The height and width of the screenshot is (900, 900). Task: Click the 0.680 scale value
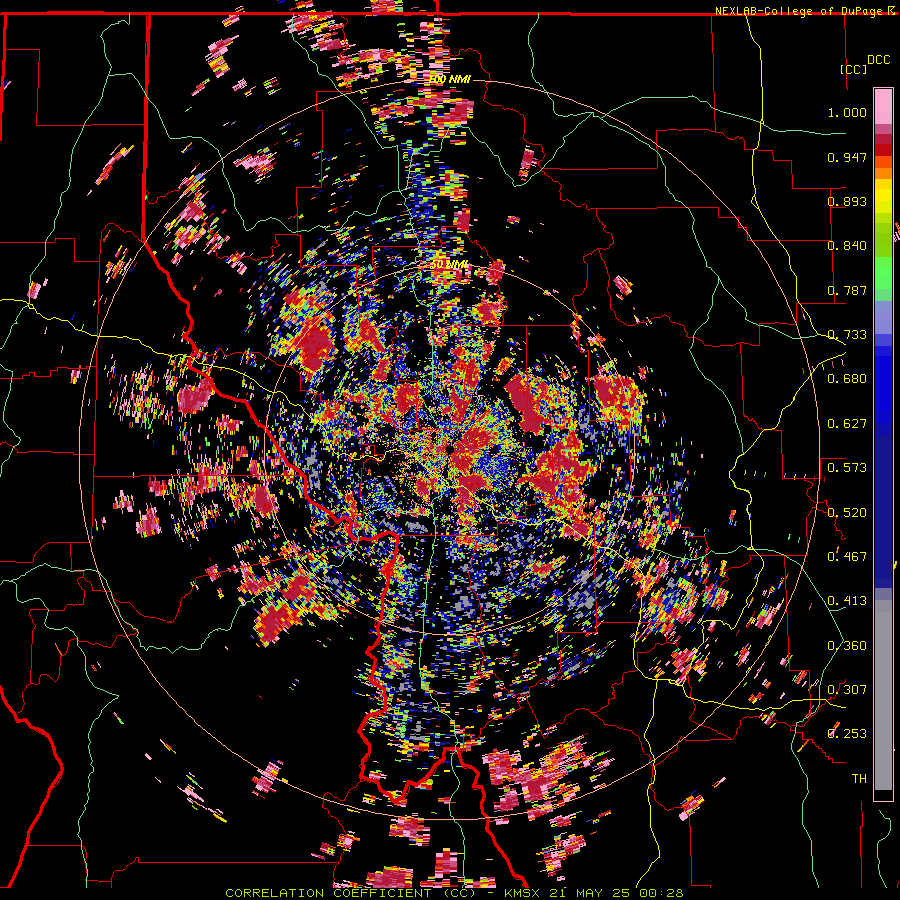pyautogui.click(x=847, y=379)
